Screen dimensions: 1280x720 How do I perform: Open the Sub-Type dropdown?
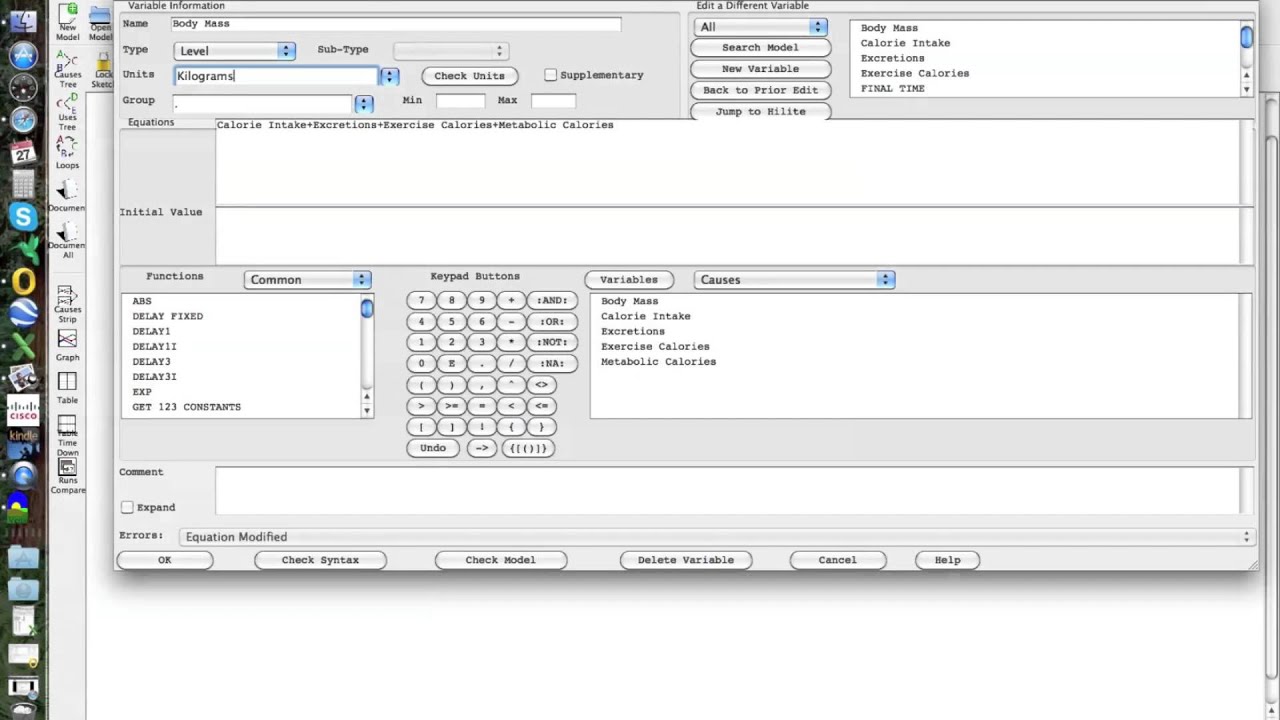pyautogui.click(x=451, y=50)
